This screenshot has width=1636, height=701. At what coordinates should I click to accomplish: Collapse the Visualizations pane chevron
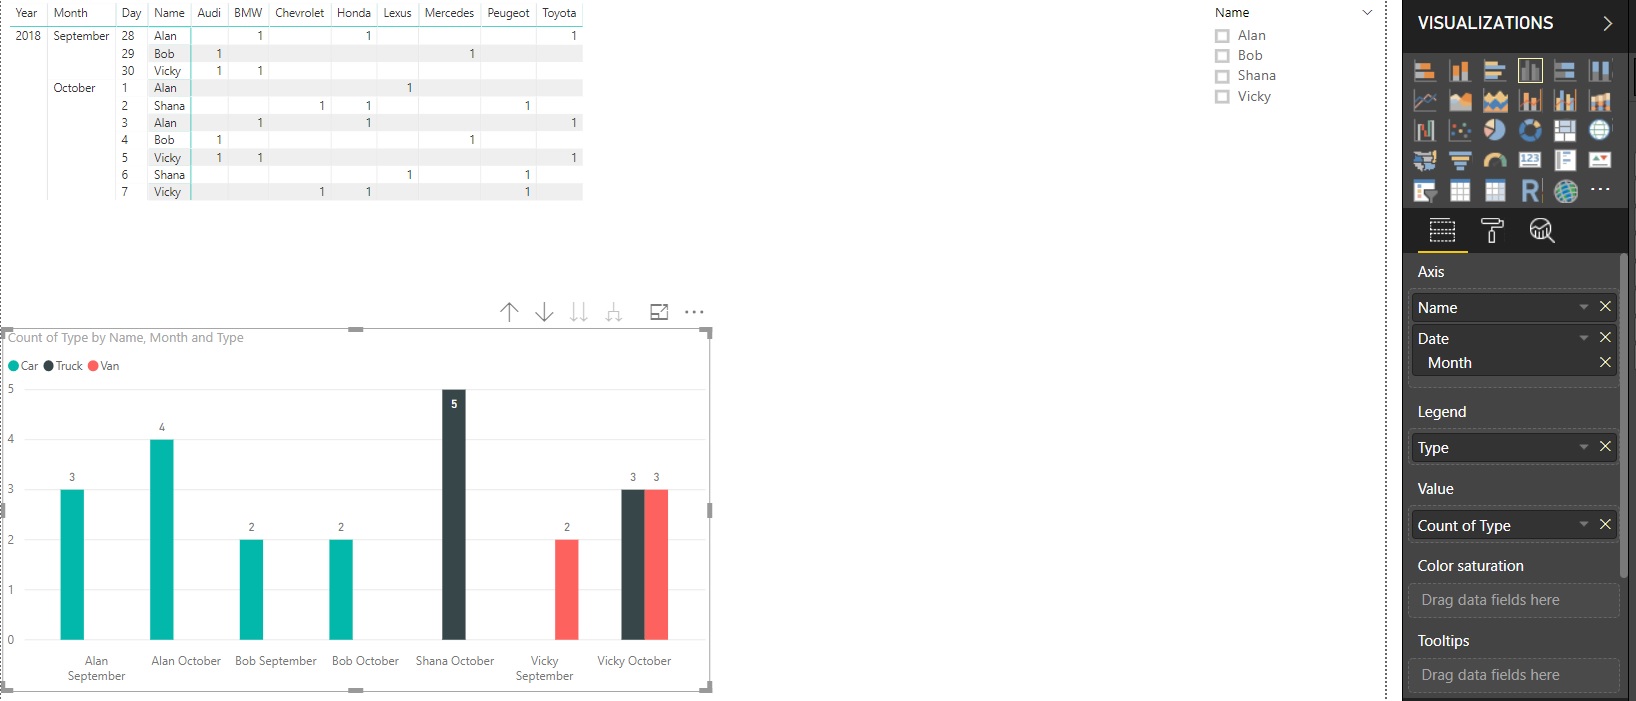coord(1607,23)
